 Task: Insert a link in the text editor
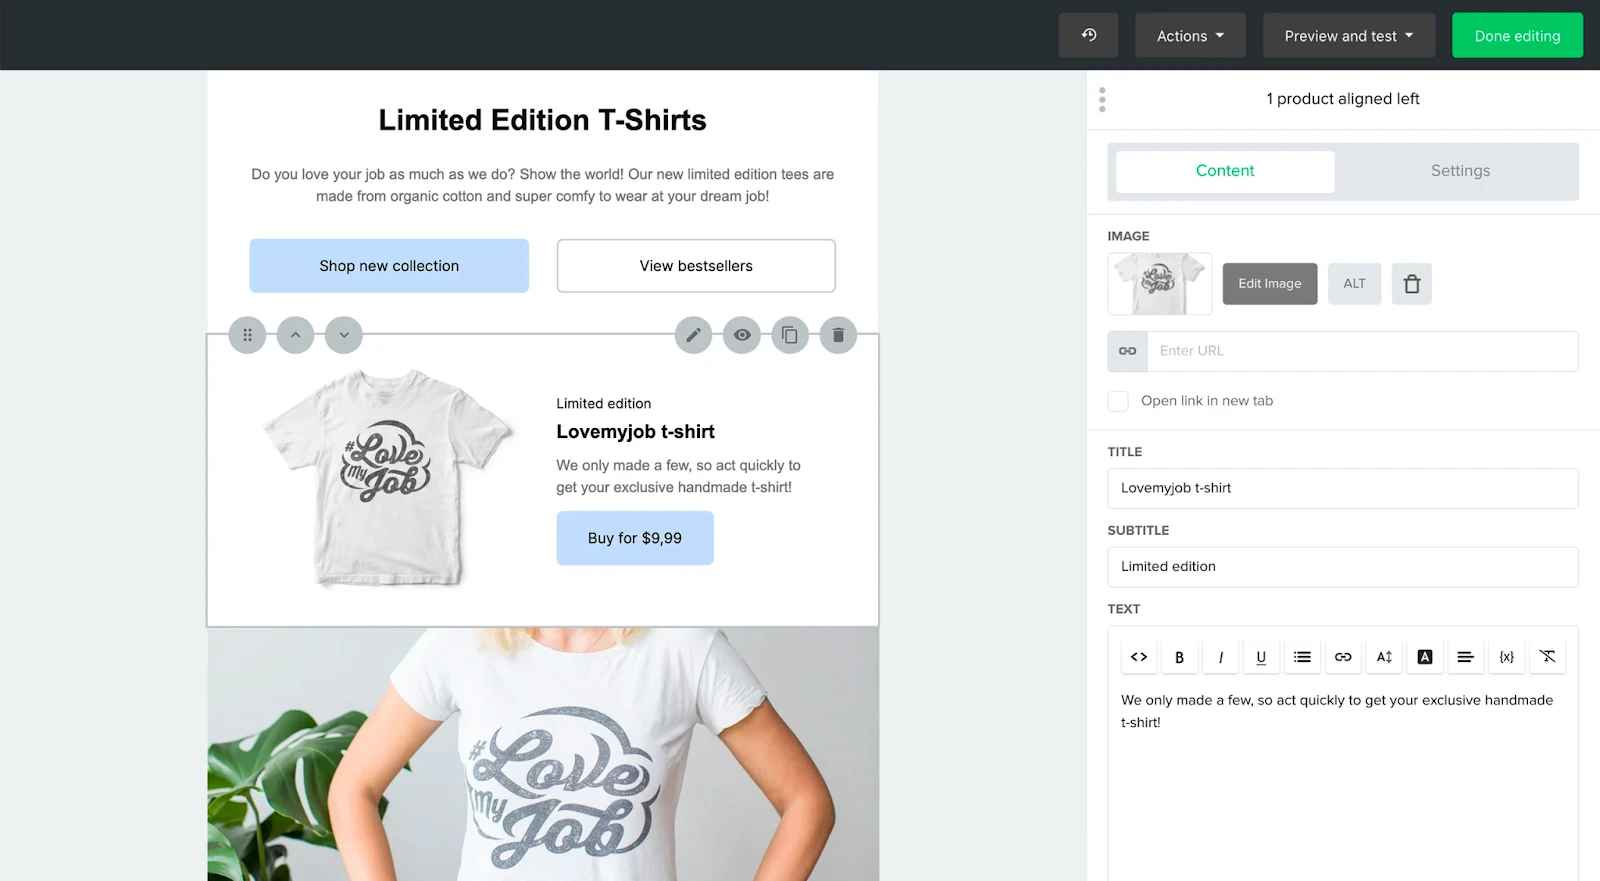tap(1343, 657)
